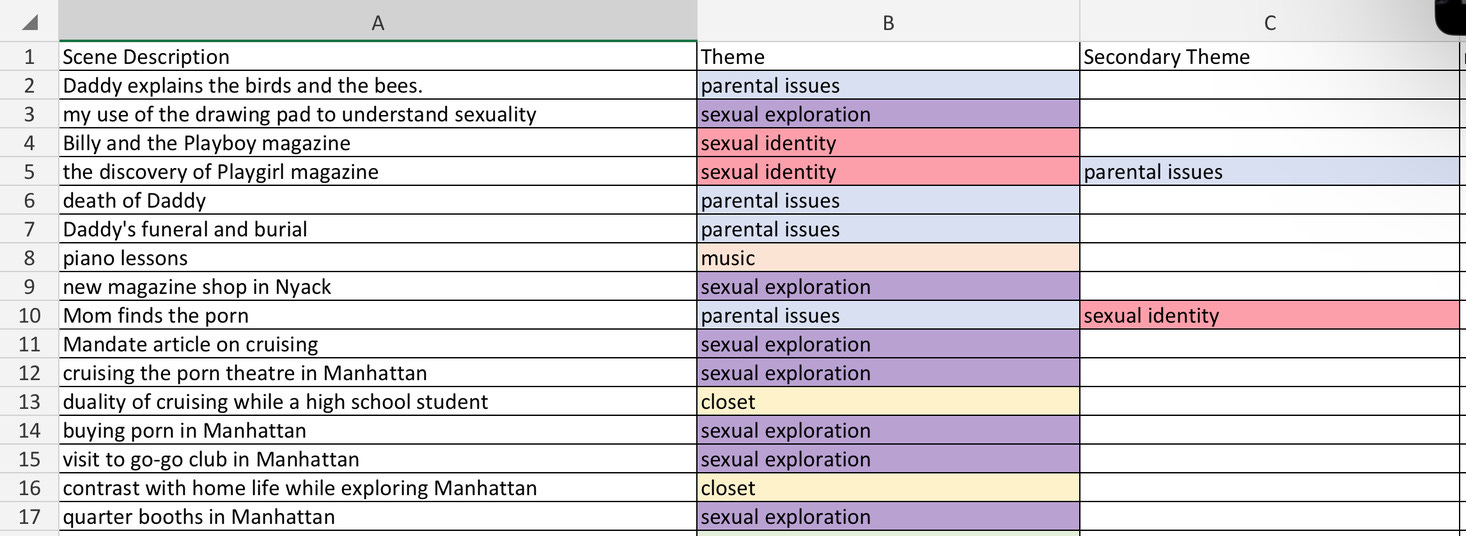The image size is (1466, 536).
Task: Select cell 'duality of cruising while a high school student'
Action: [x=378, y=402]
